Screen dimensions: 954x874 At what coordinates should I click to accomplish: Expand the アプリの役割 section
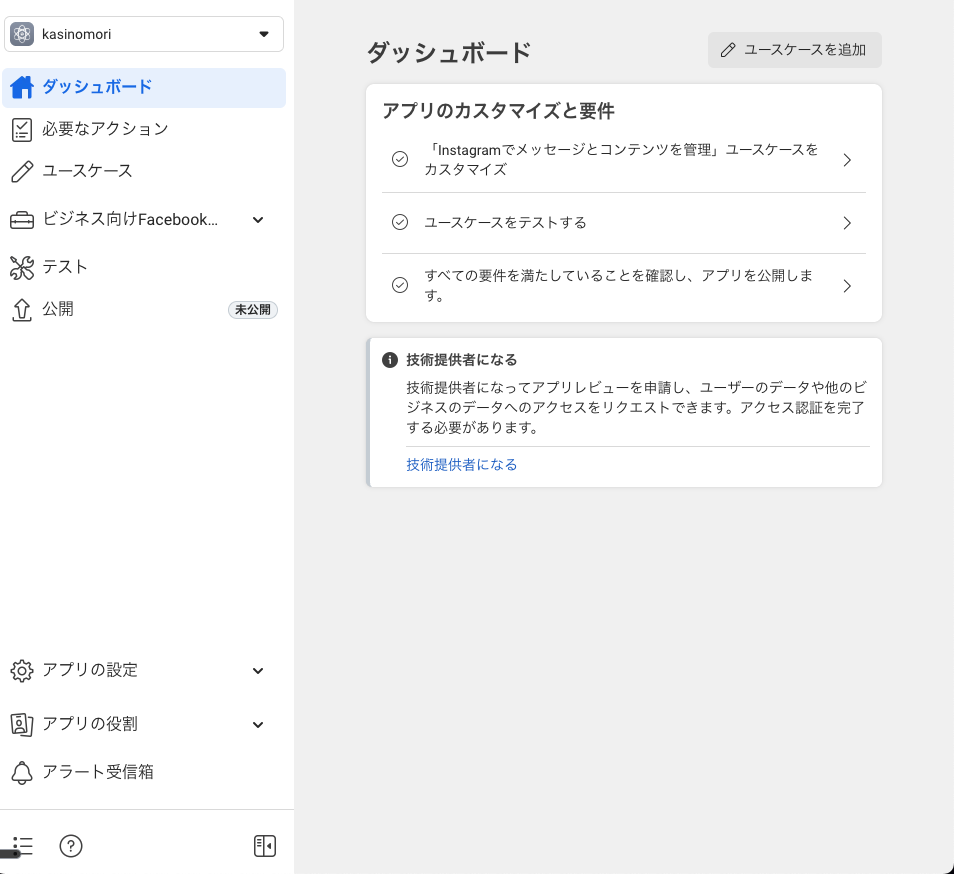(x=258, y=724)
